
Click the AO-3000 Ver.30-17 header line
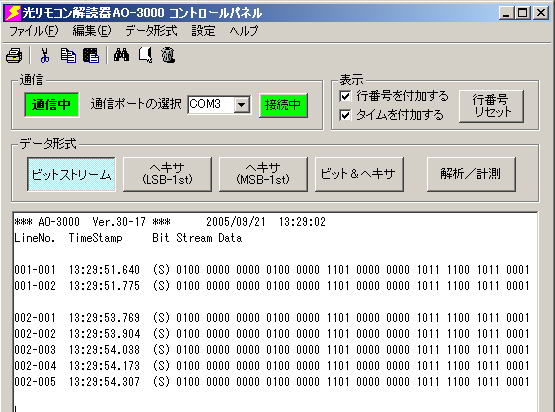point(170,222)
